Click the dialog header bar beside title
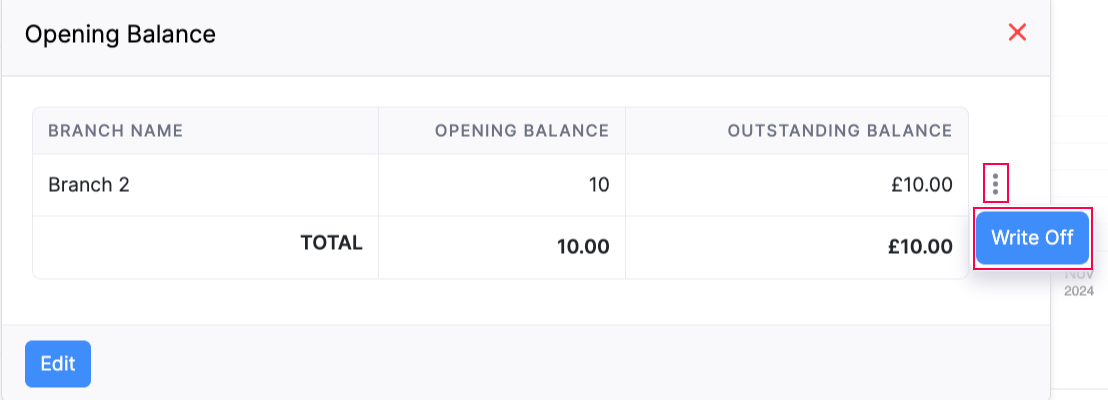Viewport: 1108px width, 400px height. click(x=600, y=35)
